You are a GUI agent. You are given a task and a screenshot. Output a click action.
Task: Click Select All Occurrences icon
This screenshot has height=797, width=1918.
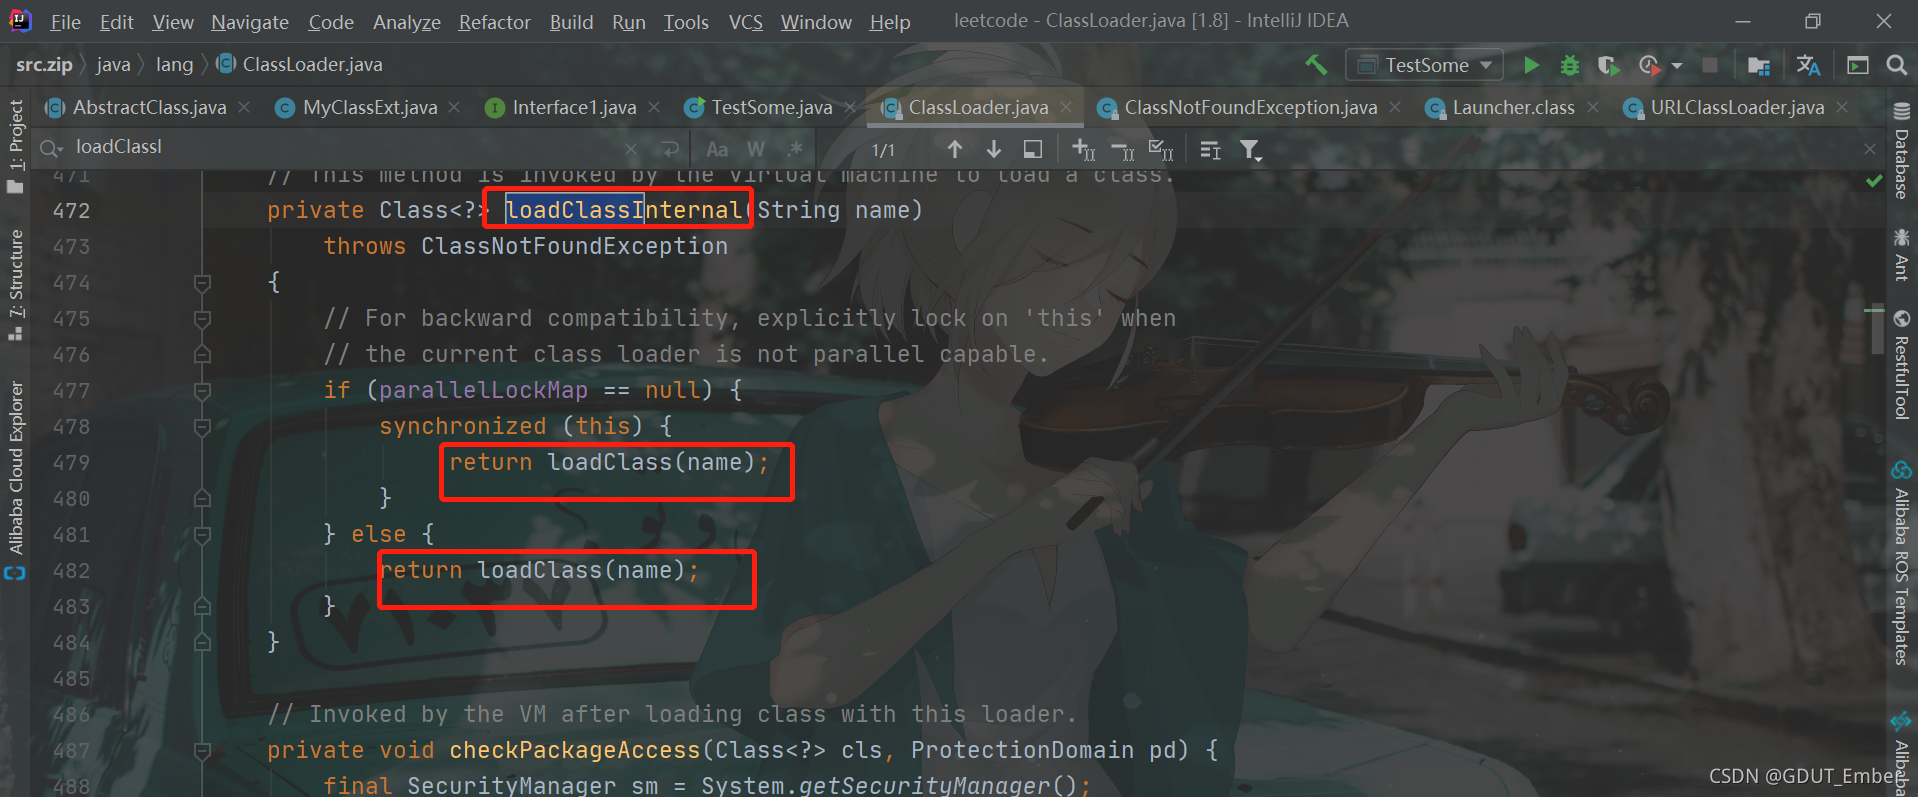(1161, 149)
